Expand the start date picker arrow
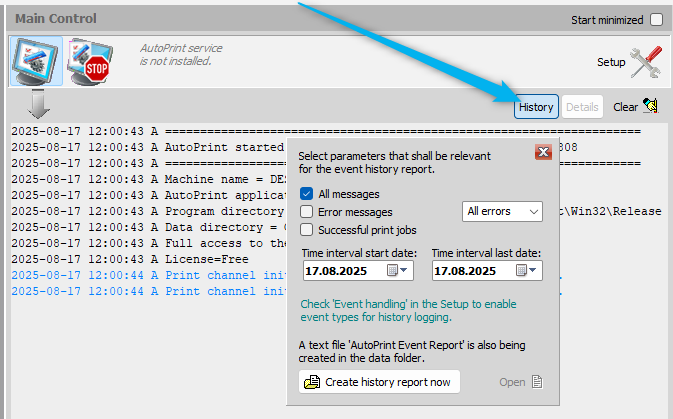673x419 pixels. [403, 270]
